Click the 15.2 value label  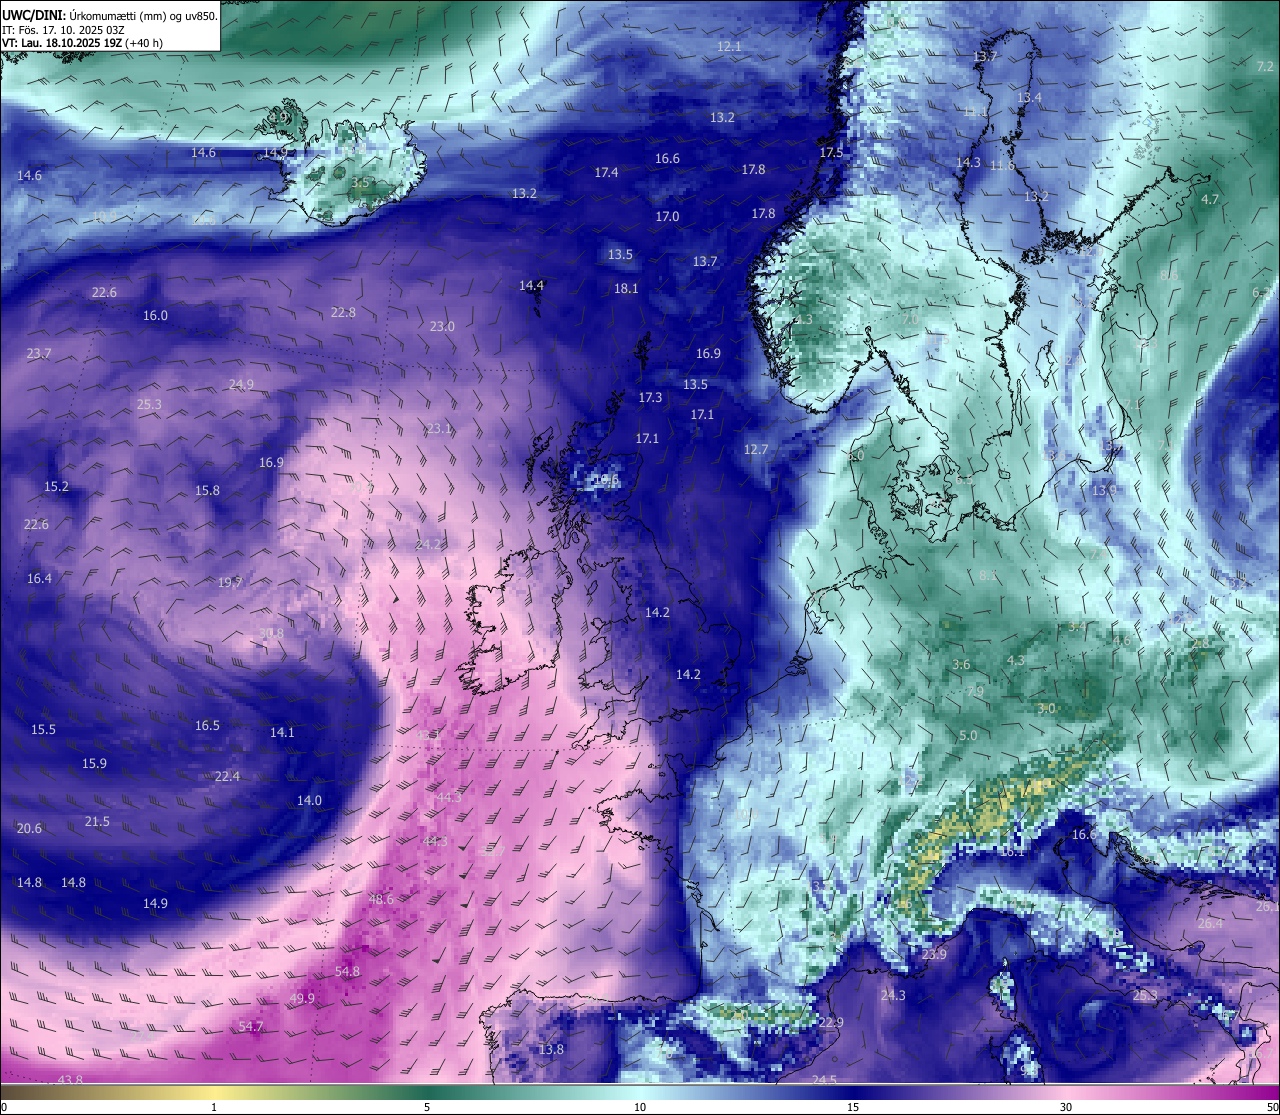coord(56,487)
